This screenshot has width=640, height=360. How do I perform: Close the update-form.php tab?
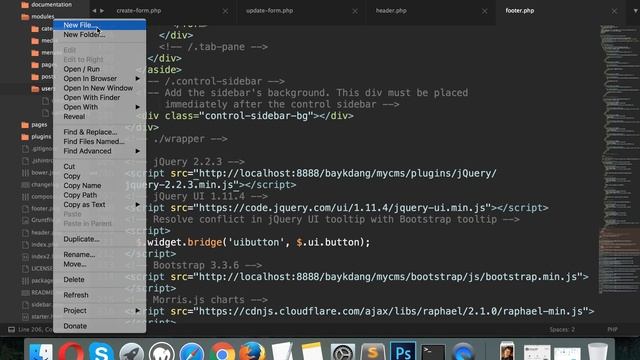[x=355, y=11]
